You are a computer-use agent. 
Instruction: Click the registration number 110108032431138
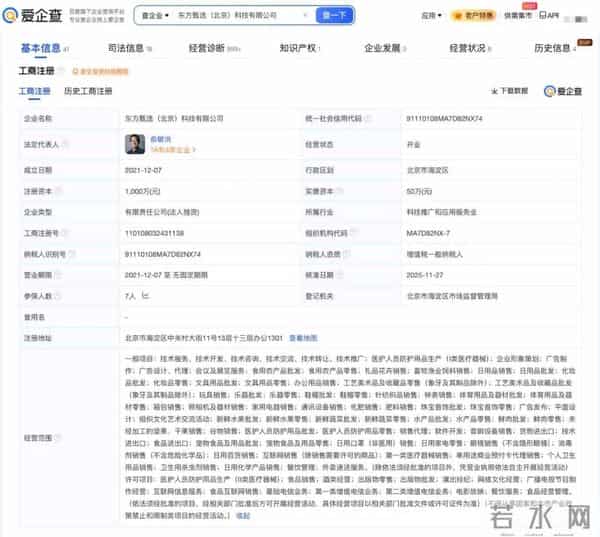[155, 233]
